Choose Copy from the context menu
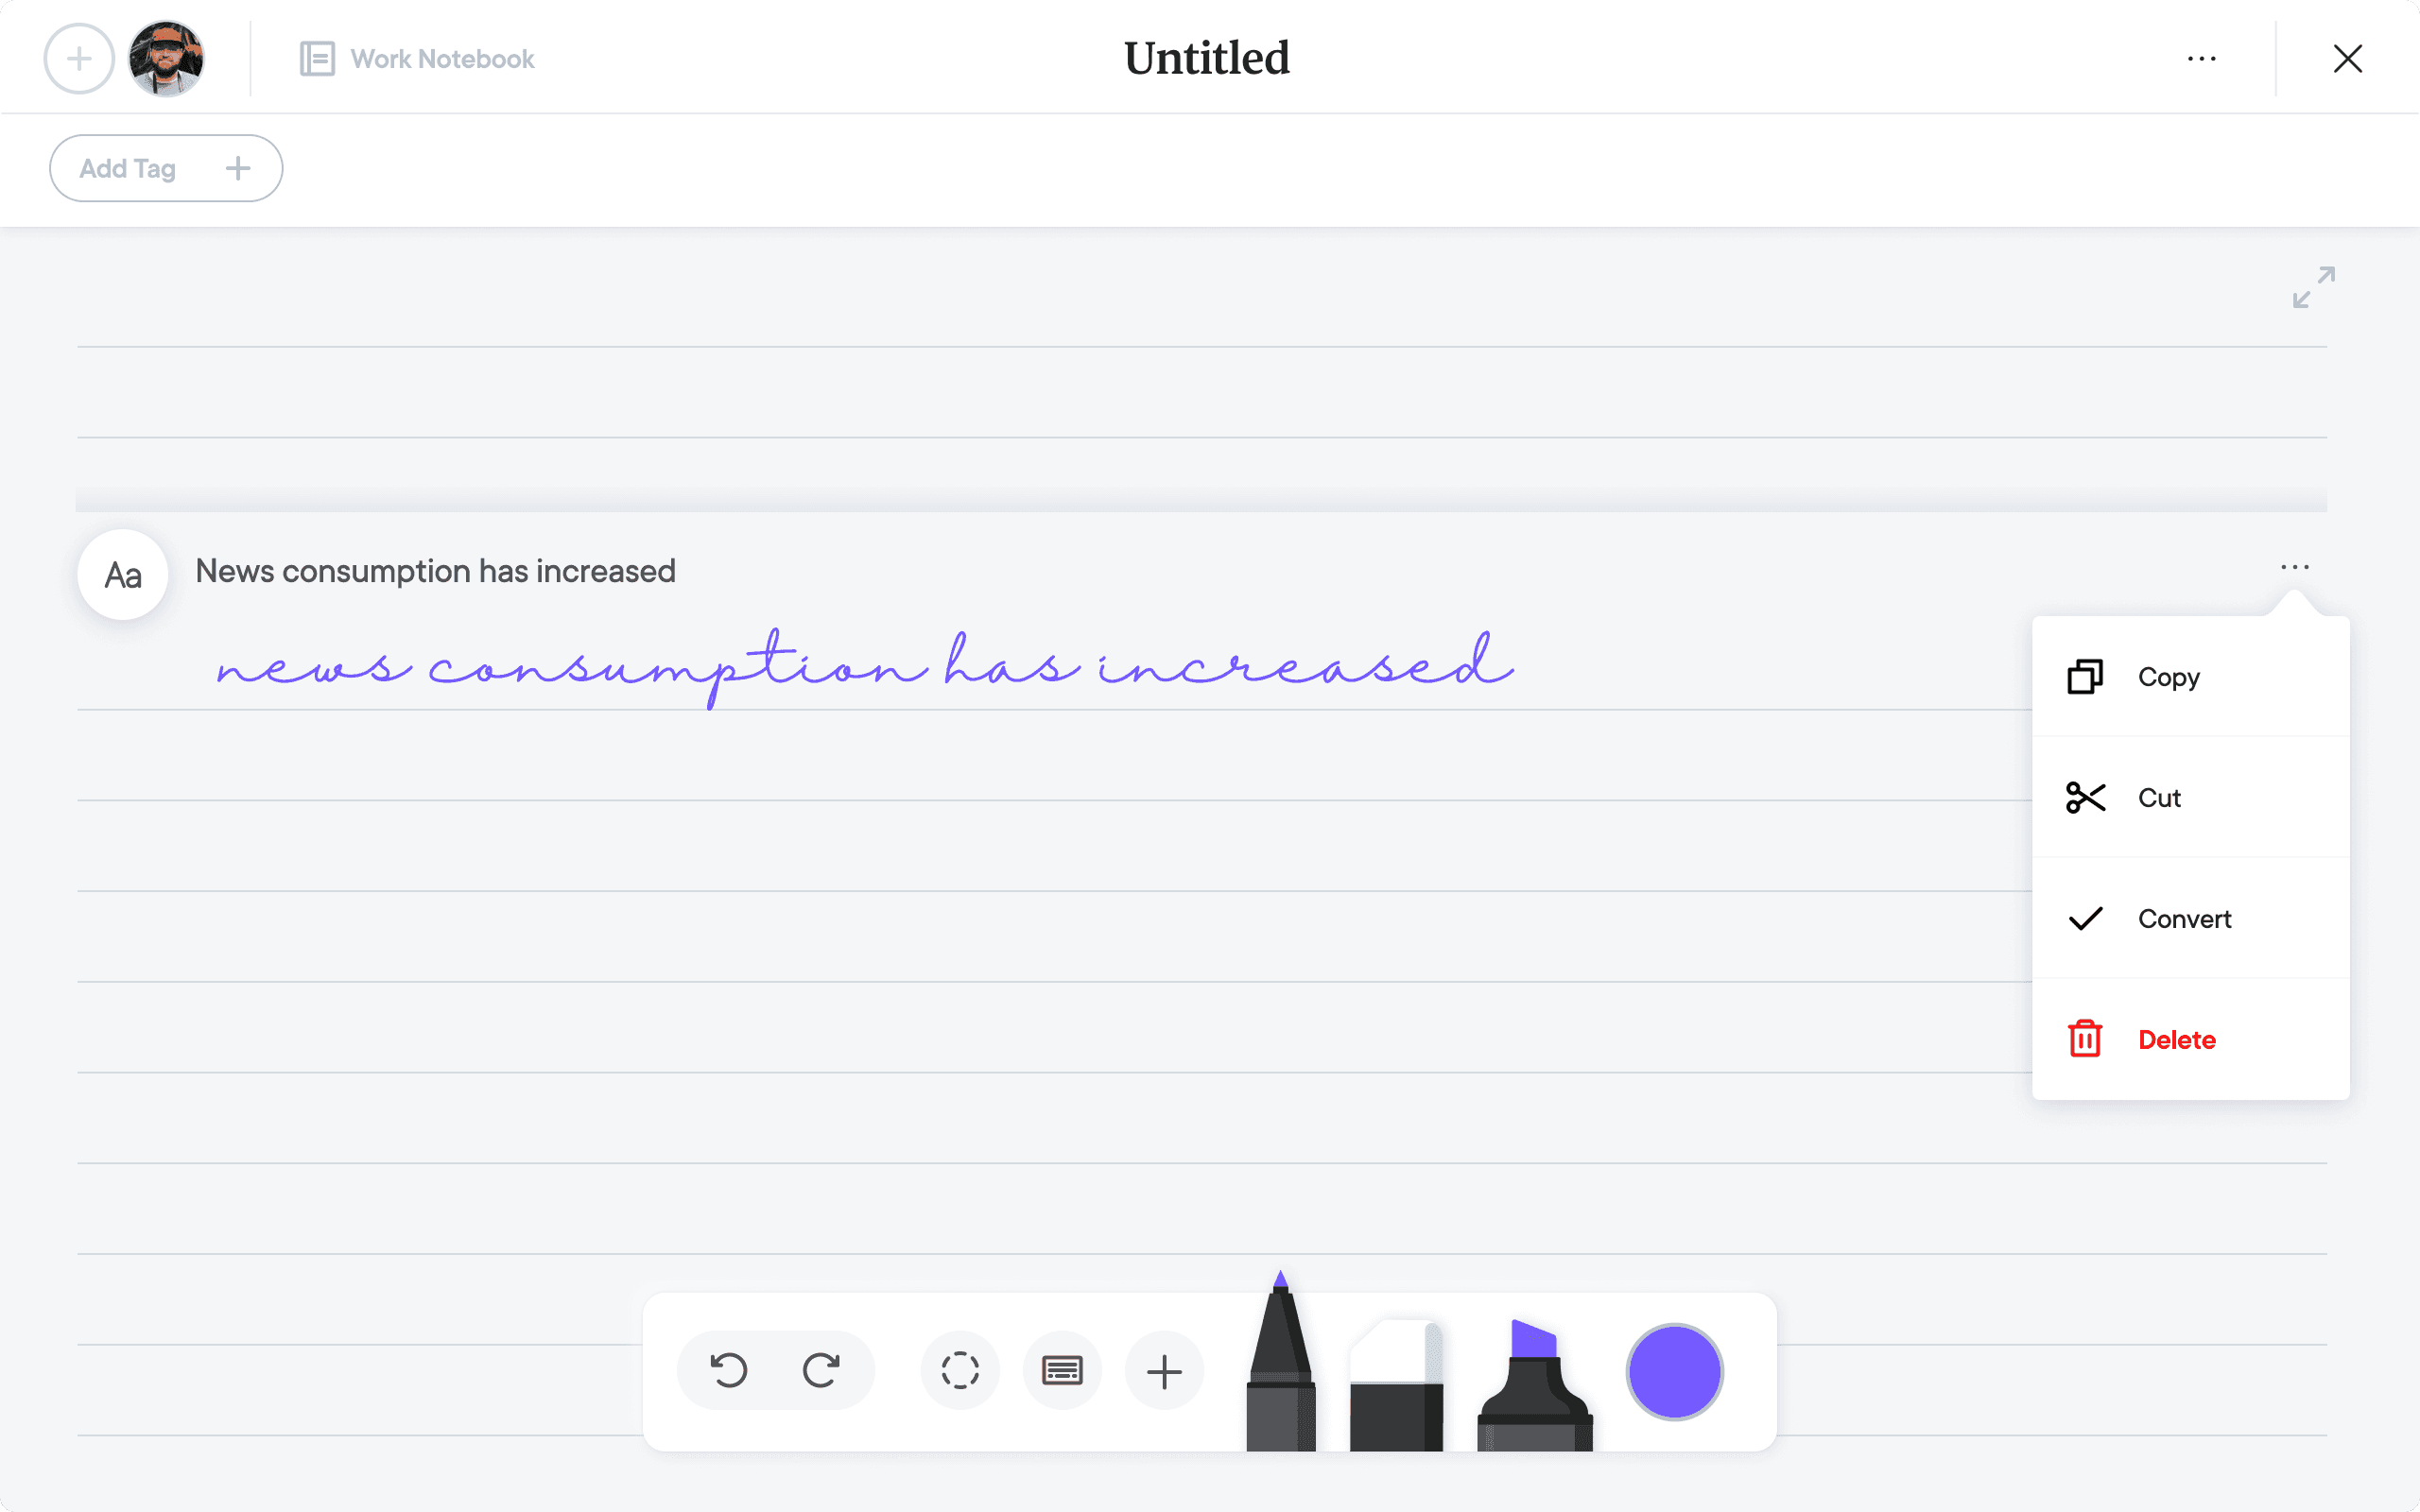The height and width of the screenshot is (1512, 2420). click(2168, 677)
